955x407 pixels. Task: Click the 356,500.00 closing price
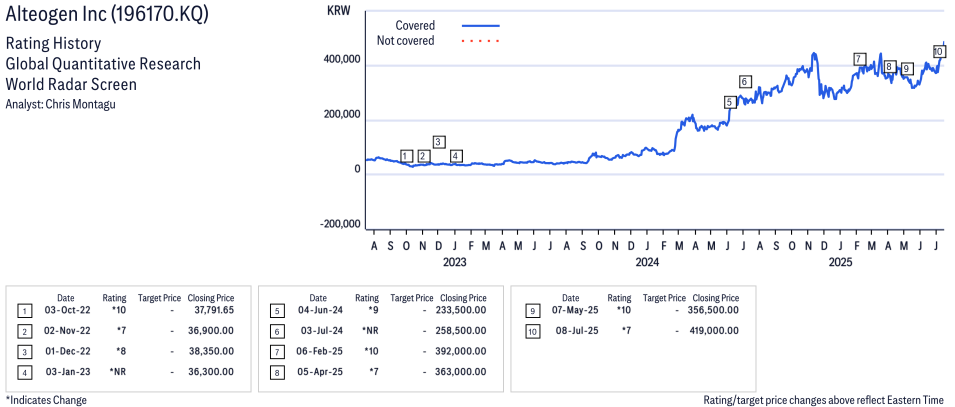click(x=714, y=311)
